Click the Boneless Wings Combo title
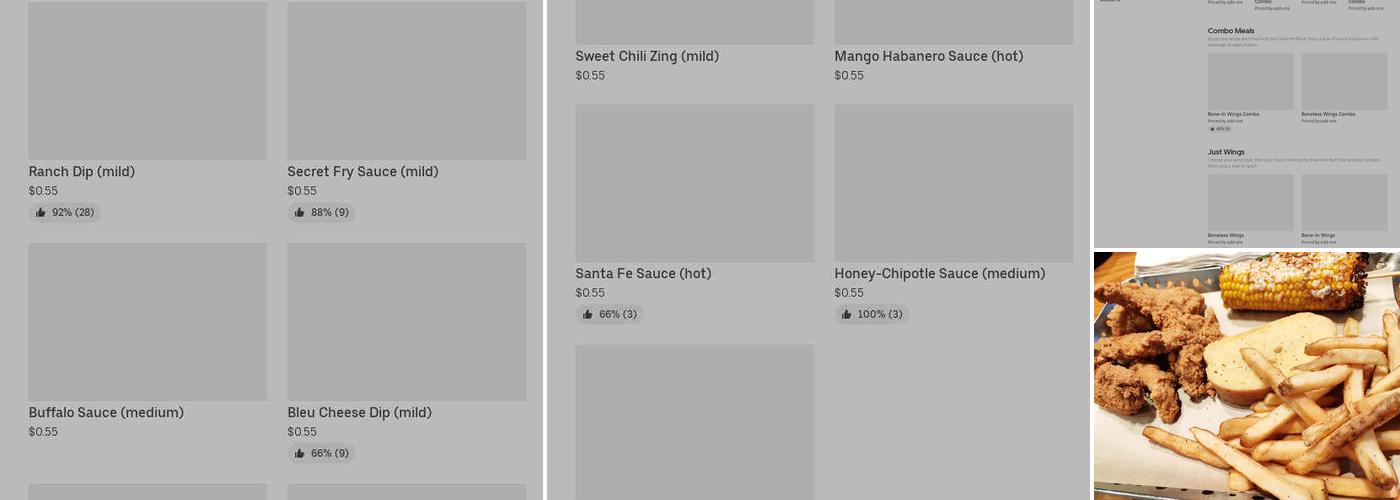Screen dimensions: 1400x500 [1328, 114]
